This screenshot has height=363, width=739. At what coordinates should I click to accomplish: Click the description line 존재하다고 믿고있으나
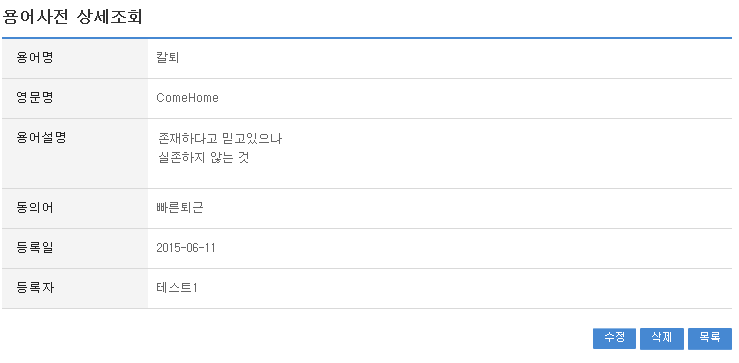(220, 139)
